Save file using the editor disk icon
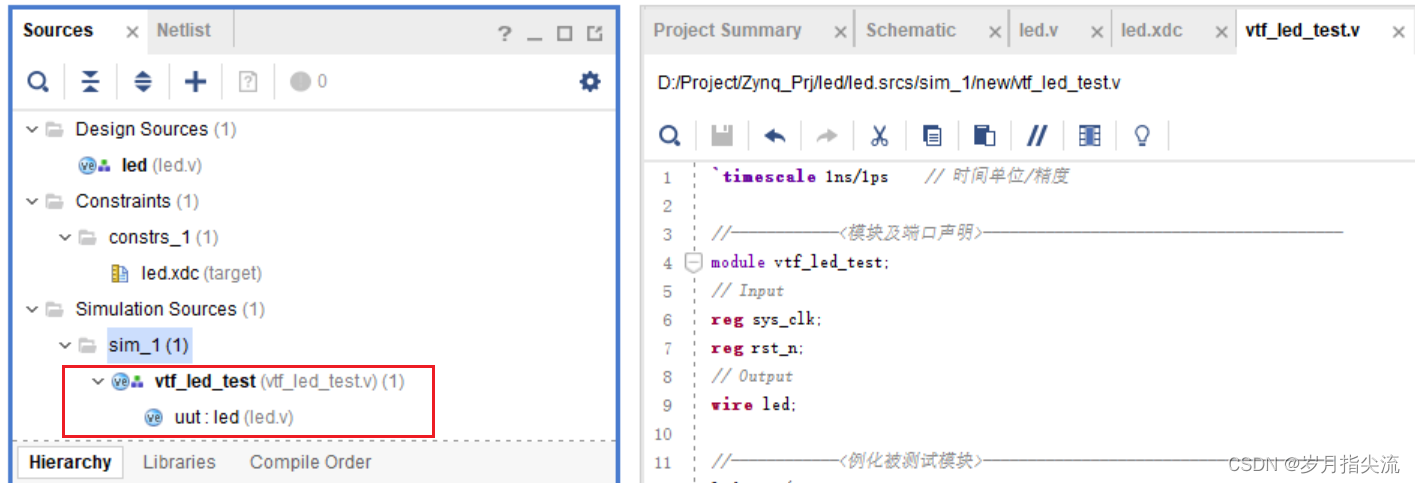Image resolution: width=1415 pixels, height=483 pixels. 722,135
